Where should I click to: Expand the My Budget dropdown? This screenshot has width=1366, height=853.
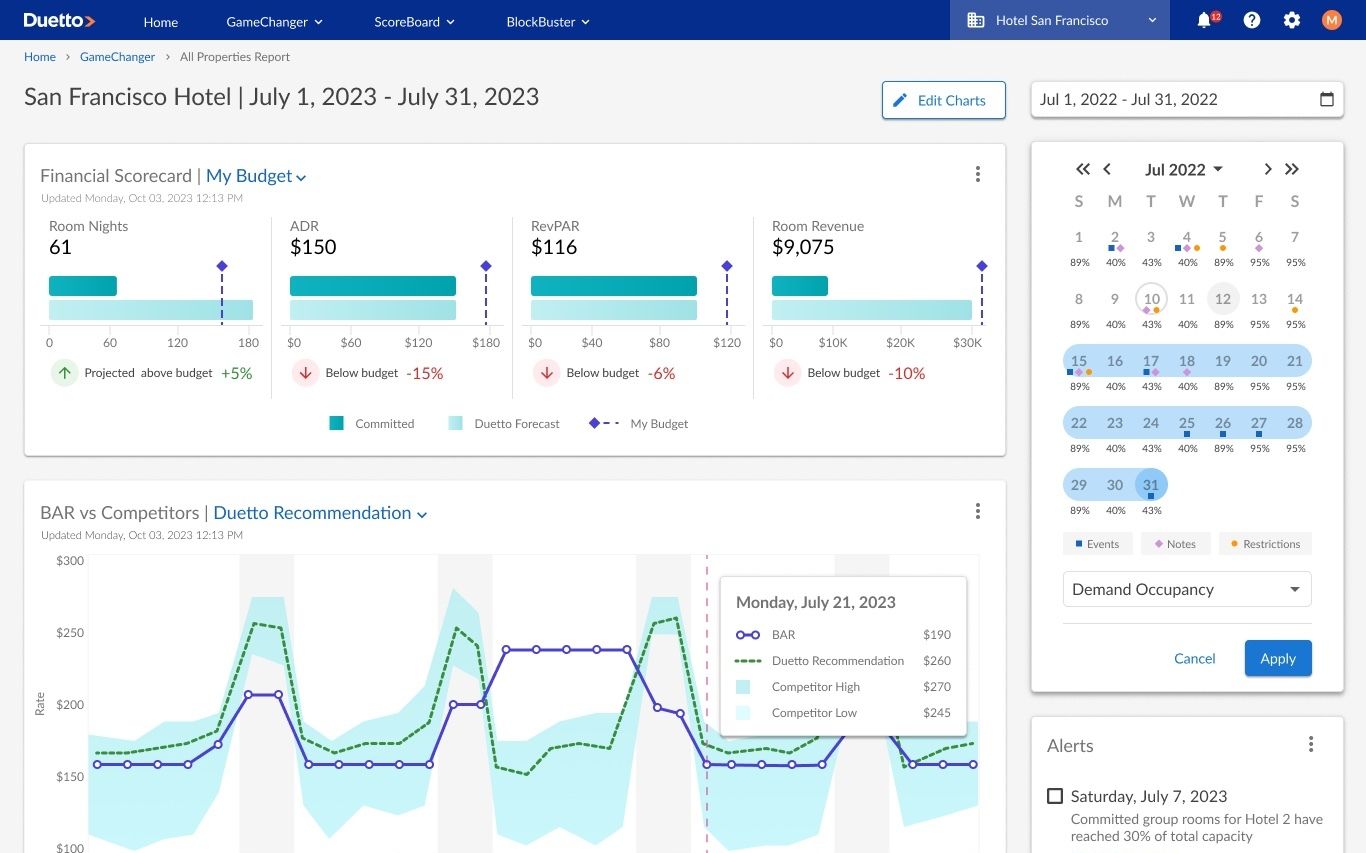tap(256, 176)
